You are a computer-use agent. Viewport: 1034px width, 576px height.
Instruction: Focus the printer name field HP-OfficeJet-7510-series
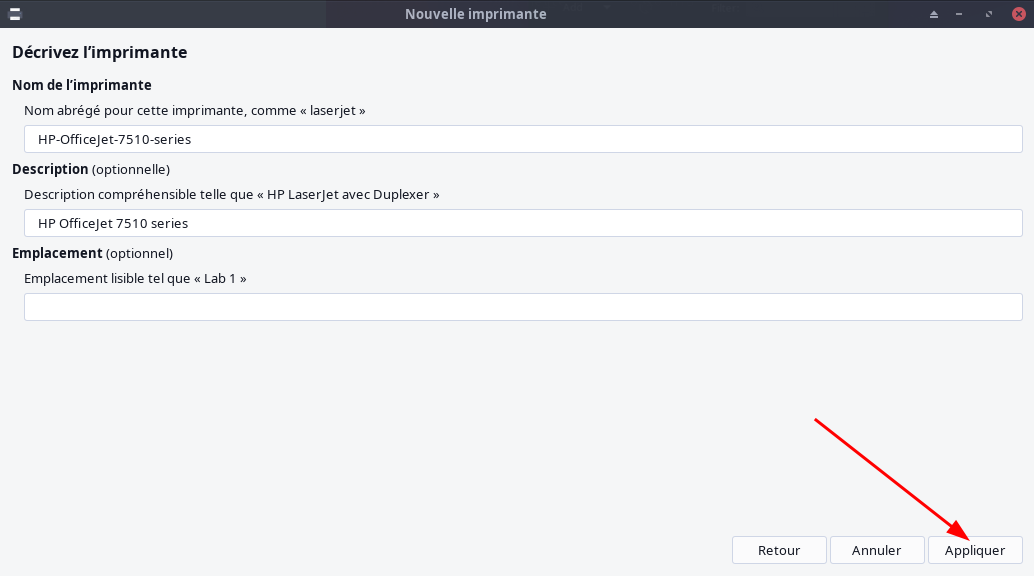tap(523, 139)
